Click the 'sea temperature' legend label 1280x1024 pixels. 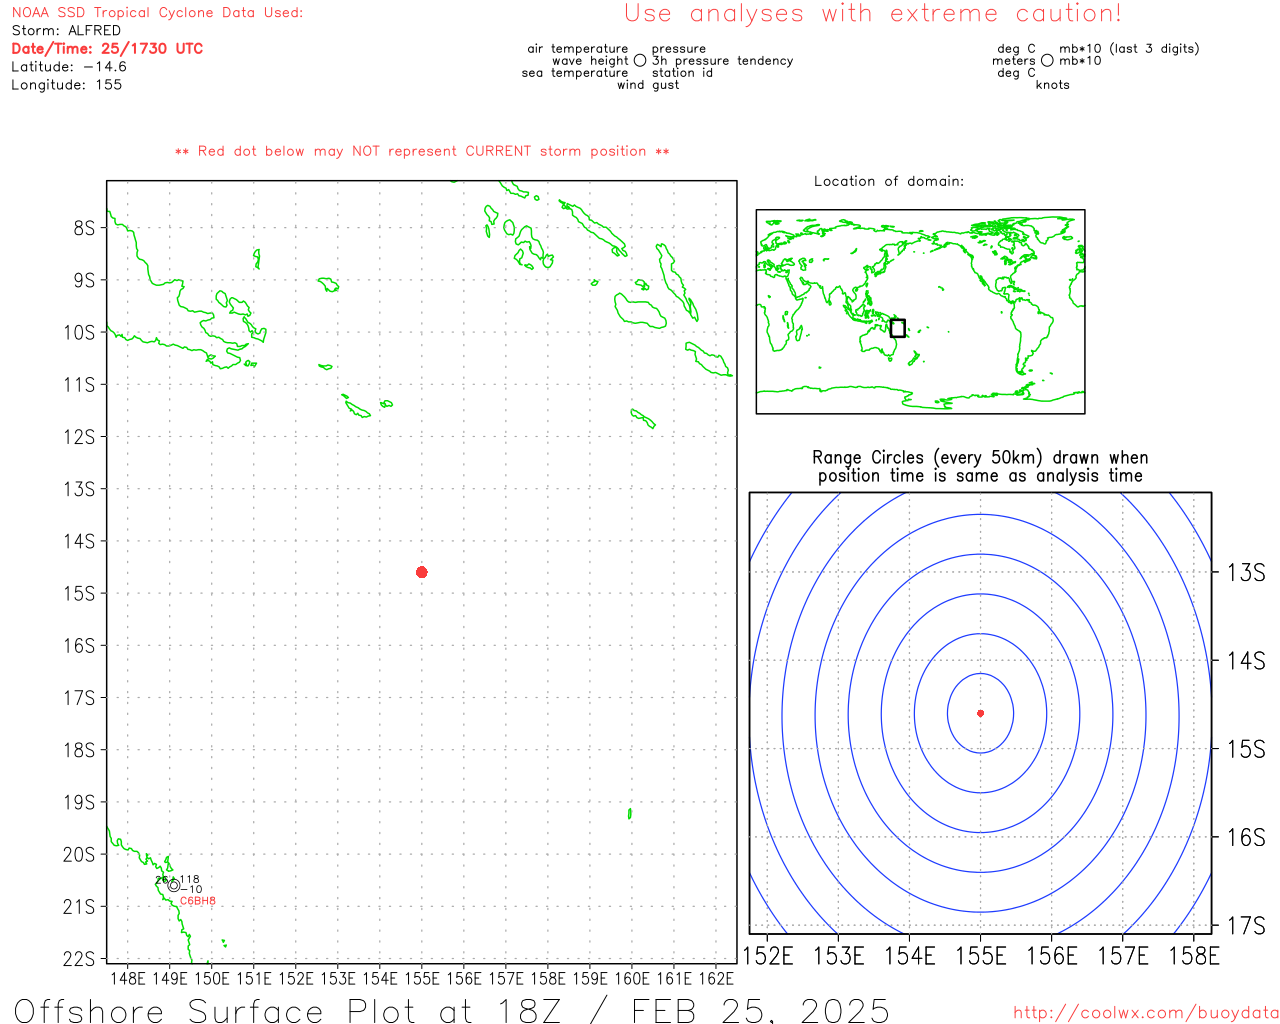coord(575,73)
